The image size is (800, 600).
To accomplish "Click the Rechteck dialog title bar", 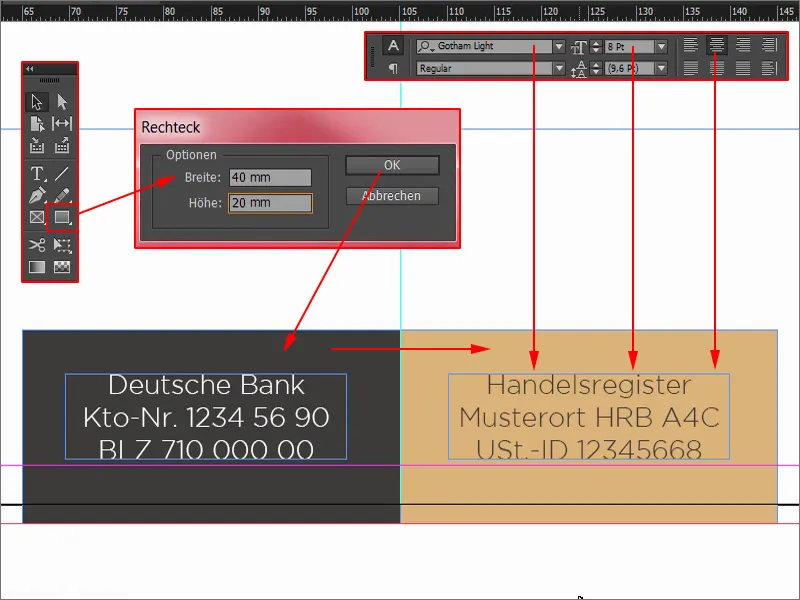I will click(297, 127).
